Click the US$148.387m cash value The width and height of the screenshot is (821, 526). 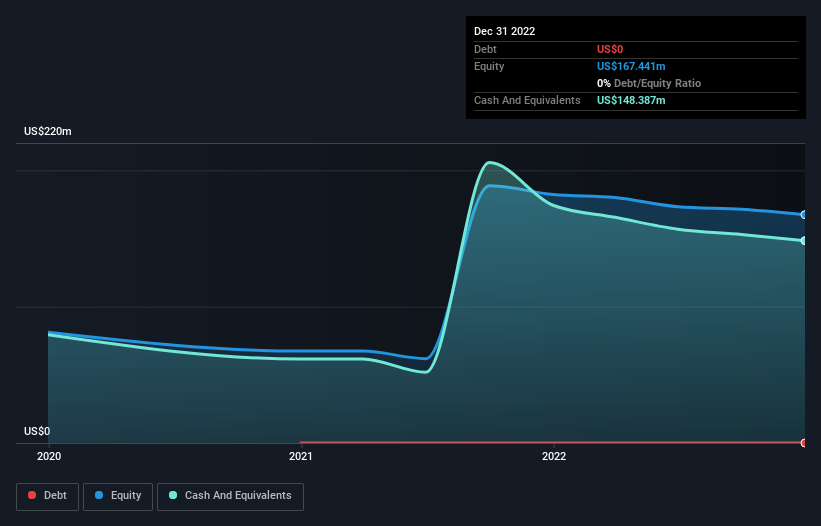pyautogui.click(x=631, y=100)
